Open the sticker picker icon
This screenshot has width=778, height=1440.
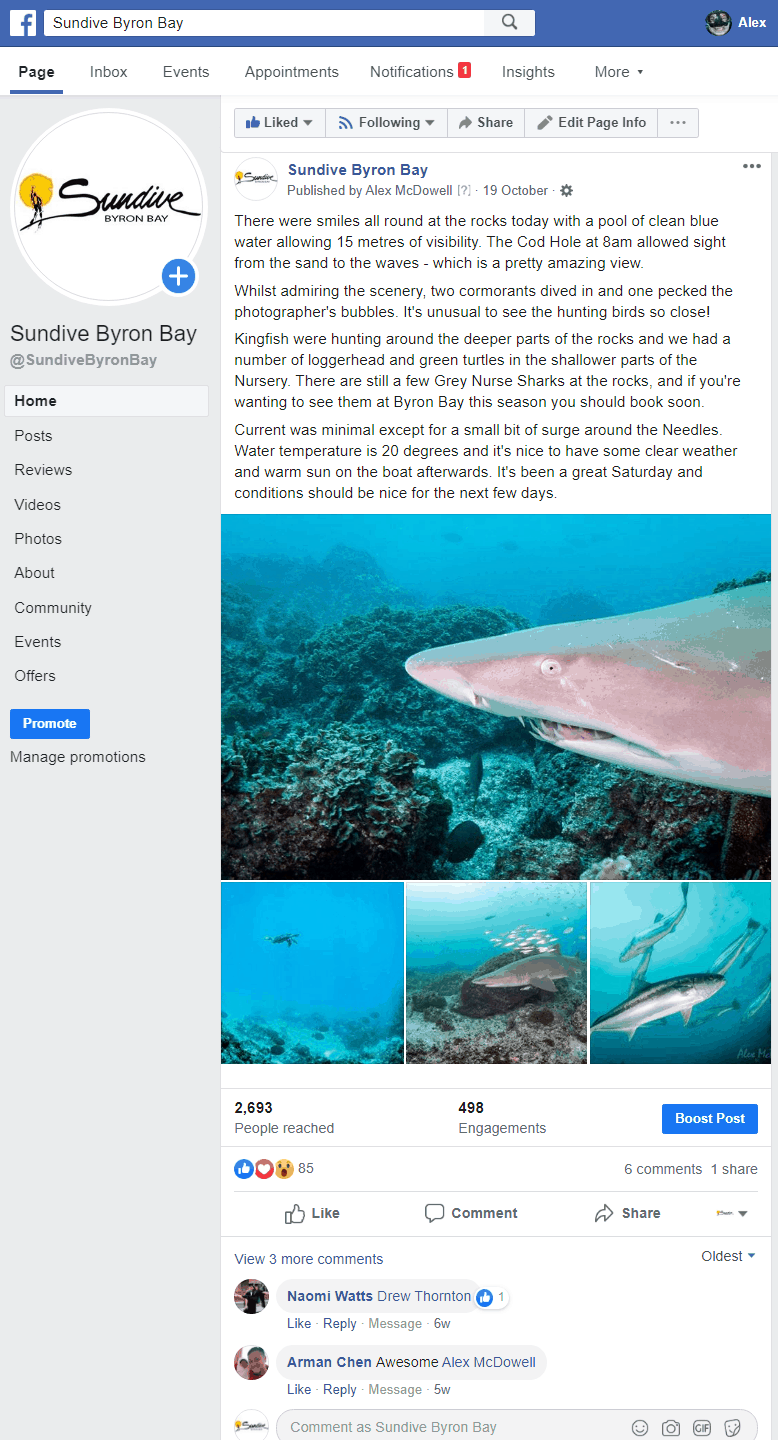click(x=733, y=1427)
